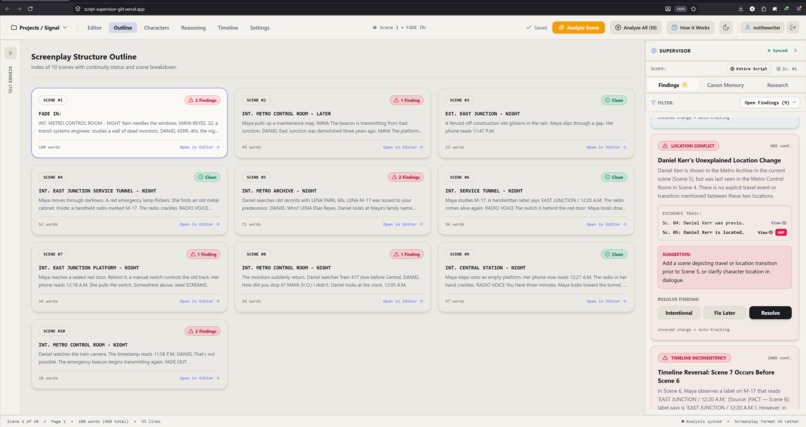
Task: Click the 1 Finding badge on Scene #8
Action: [x=407, y=254]
